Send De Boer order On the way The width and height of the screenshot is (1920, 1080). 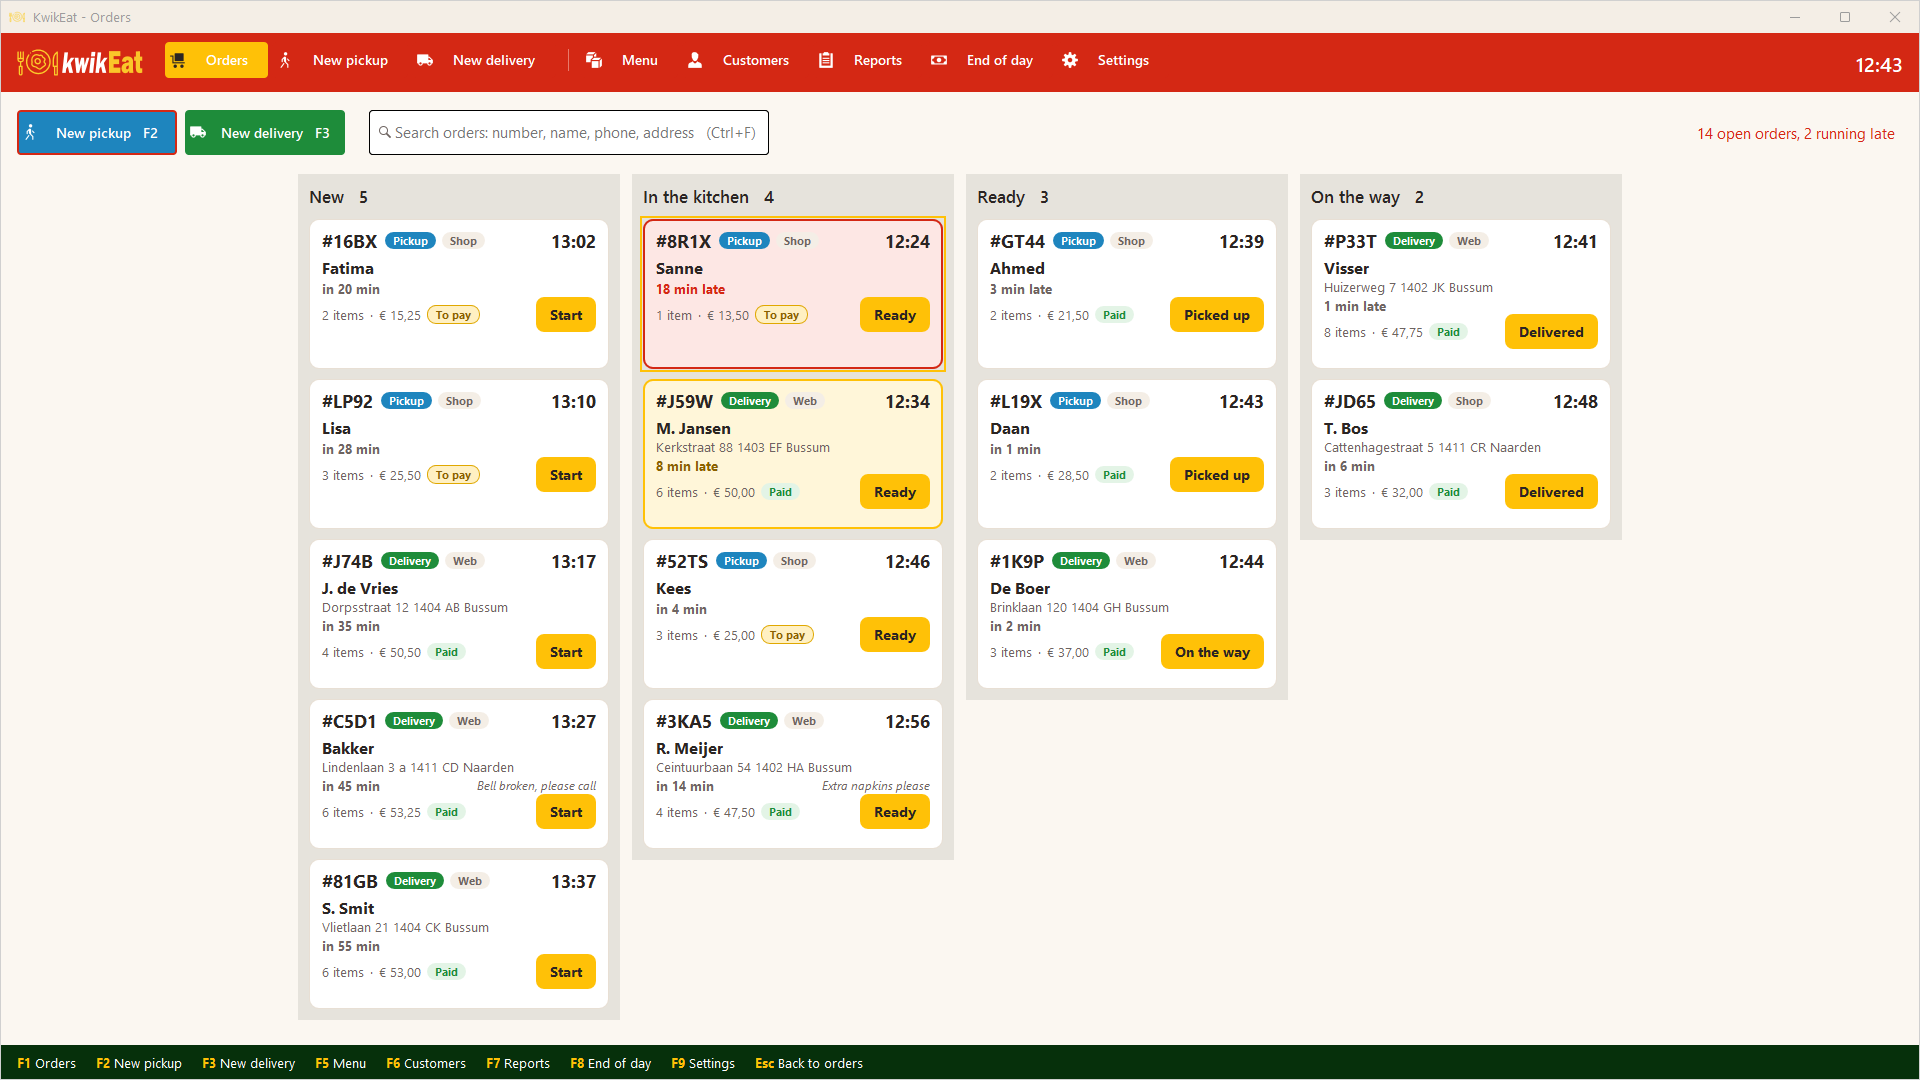[x=1212, y=652]
